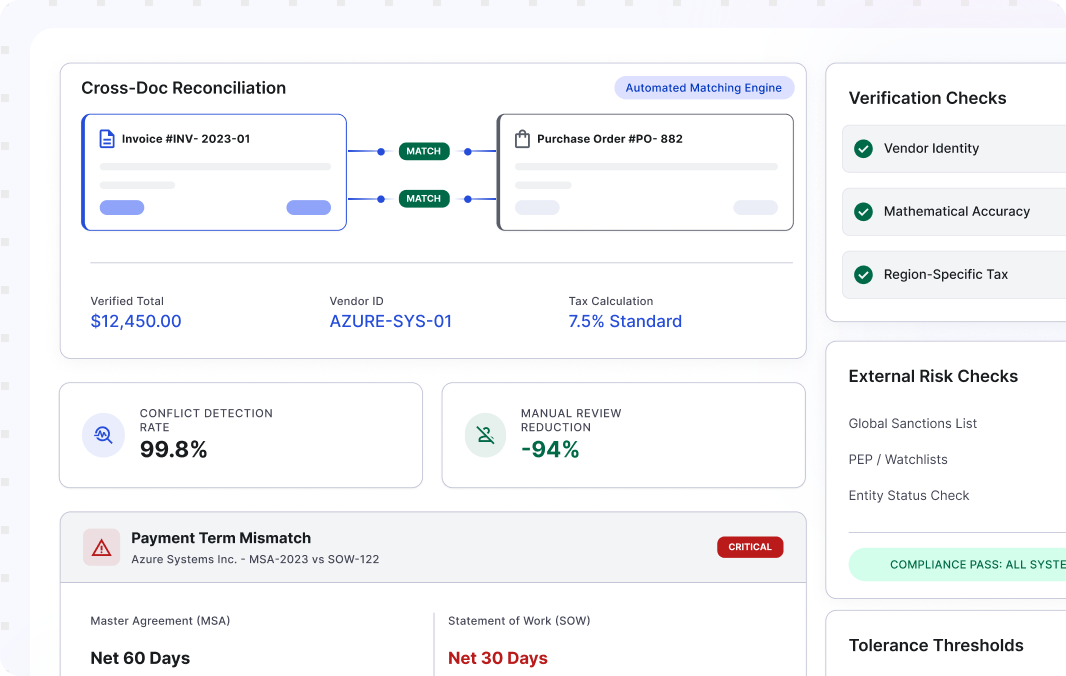The width and height of the screenshot is (1066, 676).
Task: Click the Cross-Doc Reconciliation heading
Action: point(184,88)
